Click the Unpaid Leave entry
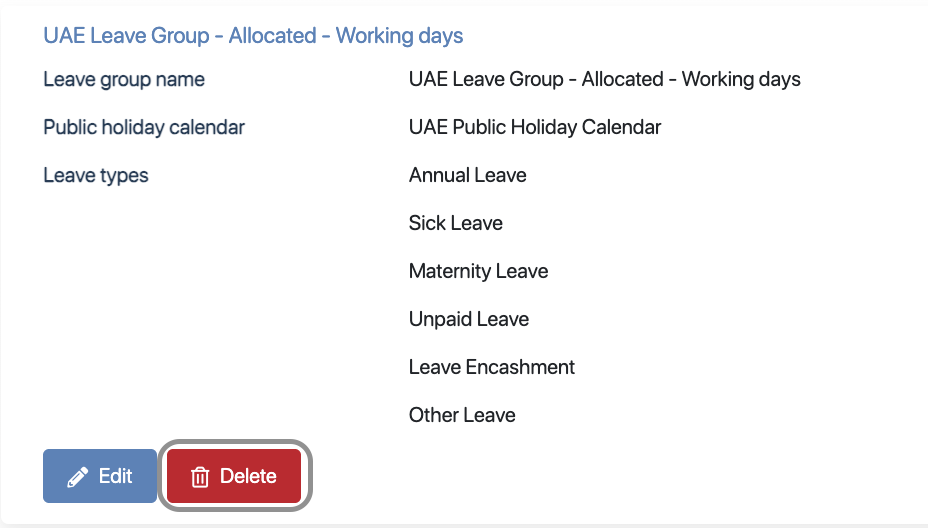Image resolution: width=928 pixels, height=528 pixels. (469, 319)
